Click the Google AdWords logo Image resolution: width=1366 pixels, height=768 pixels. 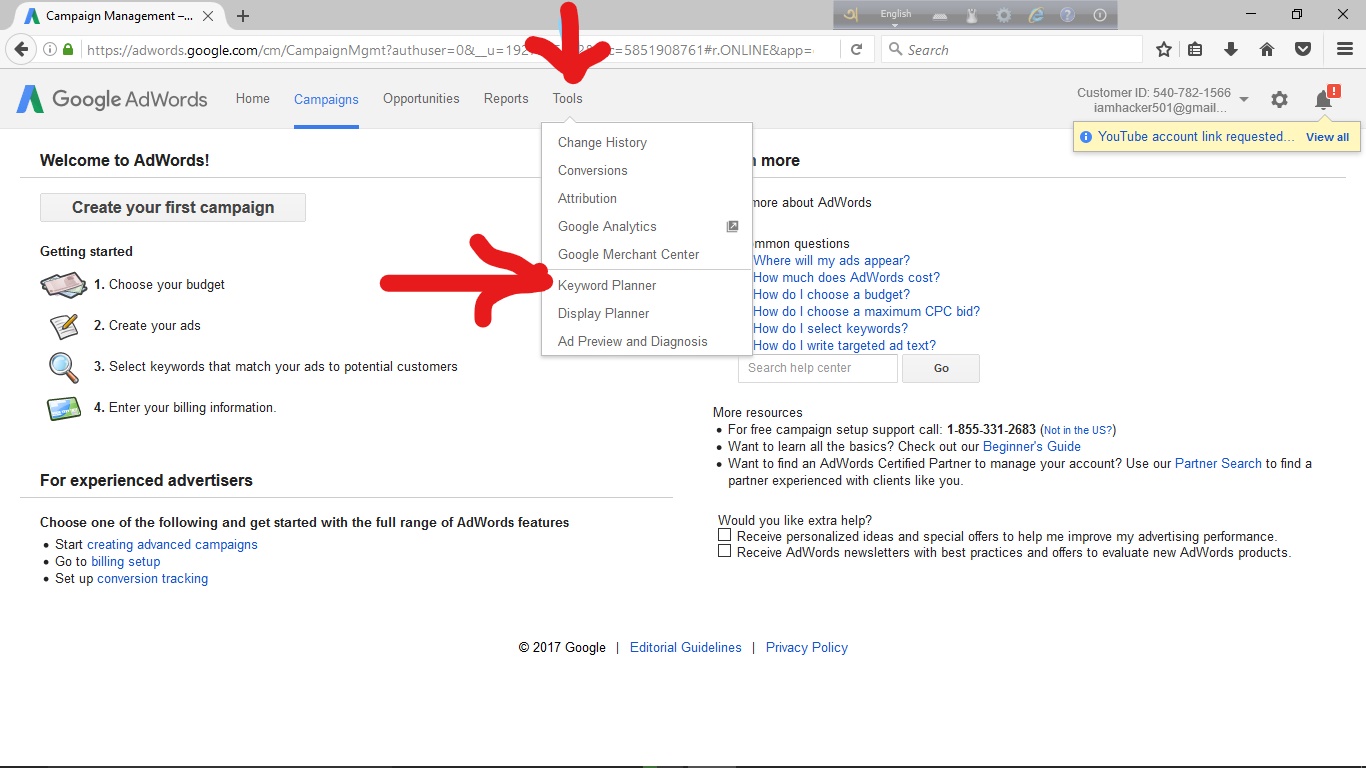click(112, 99)
